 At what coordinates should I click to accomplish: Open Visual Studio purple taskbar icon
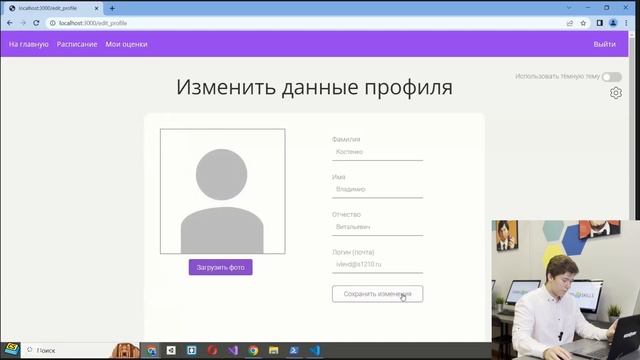[x=233, y=350]
